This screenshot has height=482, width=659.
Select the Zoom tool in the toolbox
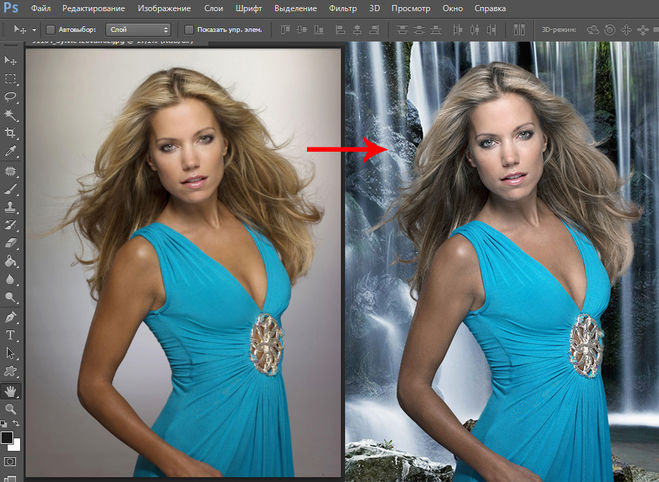10,409
